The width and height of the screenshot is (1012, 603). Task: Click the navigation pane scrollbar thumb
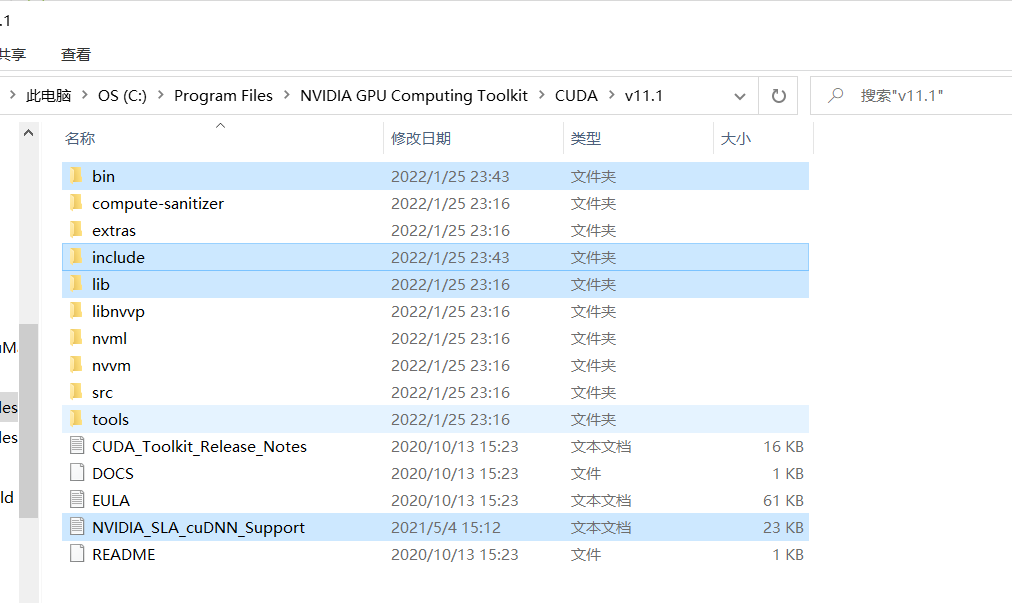pyautogui.click(x=28, y=420)
